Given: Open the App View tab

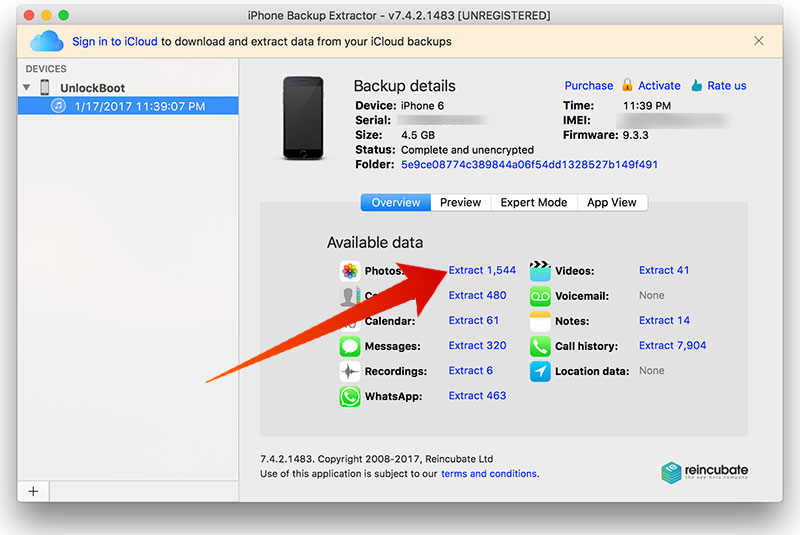Looking at the screenshot, I should (612, 202).
